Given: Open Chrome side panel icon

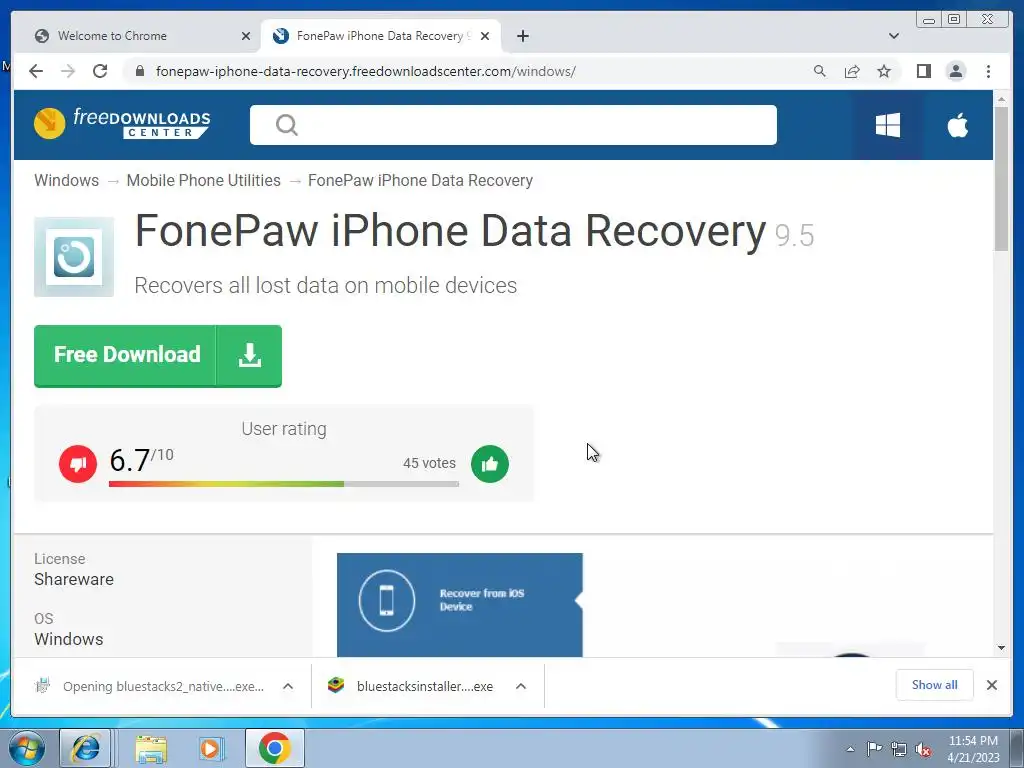Looking at the screenshot, I should 923,71.
